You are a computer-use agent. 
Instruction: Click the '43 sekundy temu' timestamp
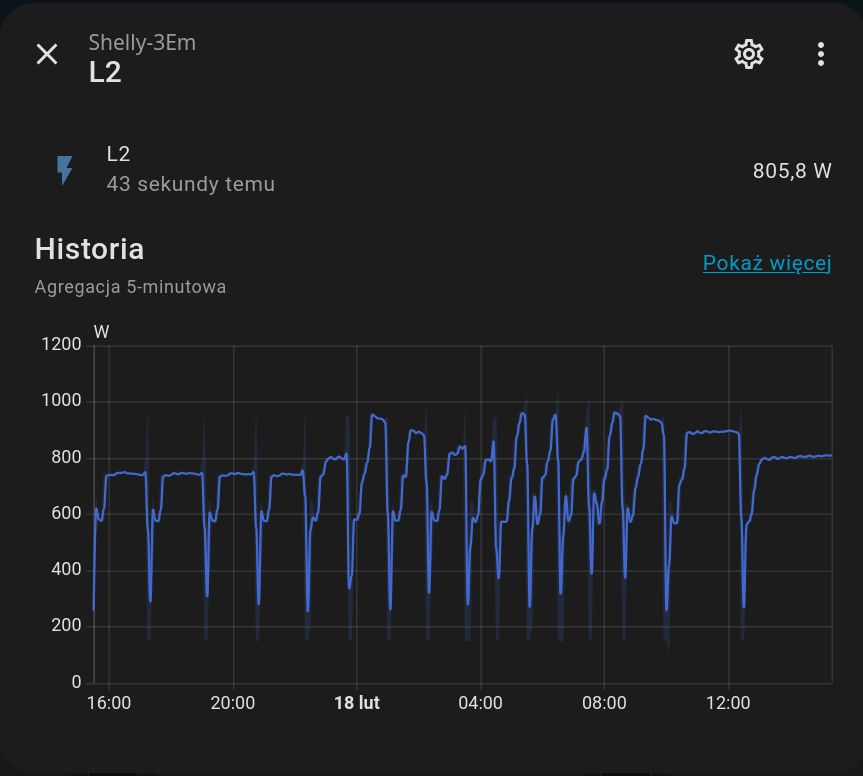click(190, 184)
